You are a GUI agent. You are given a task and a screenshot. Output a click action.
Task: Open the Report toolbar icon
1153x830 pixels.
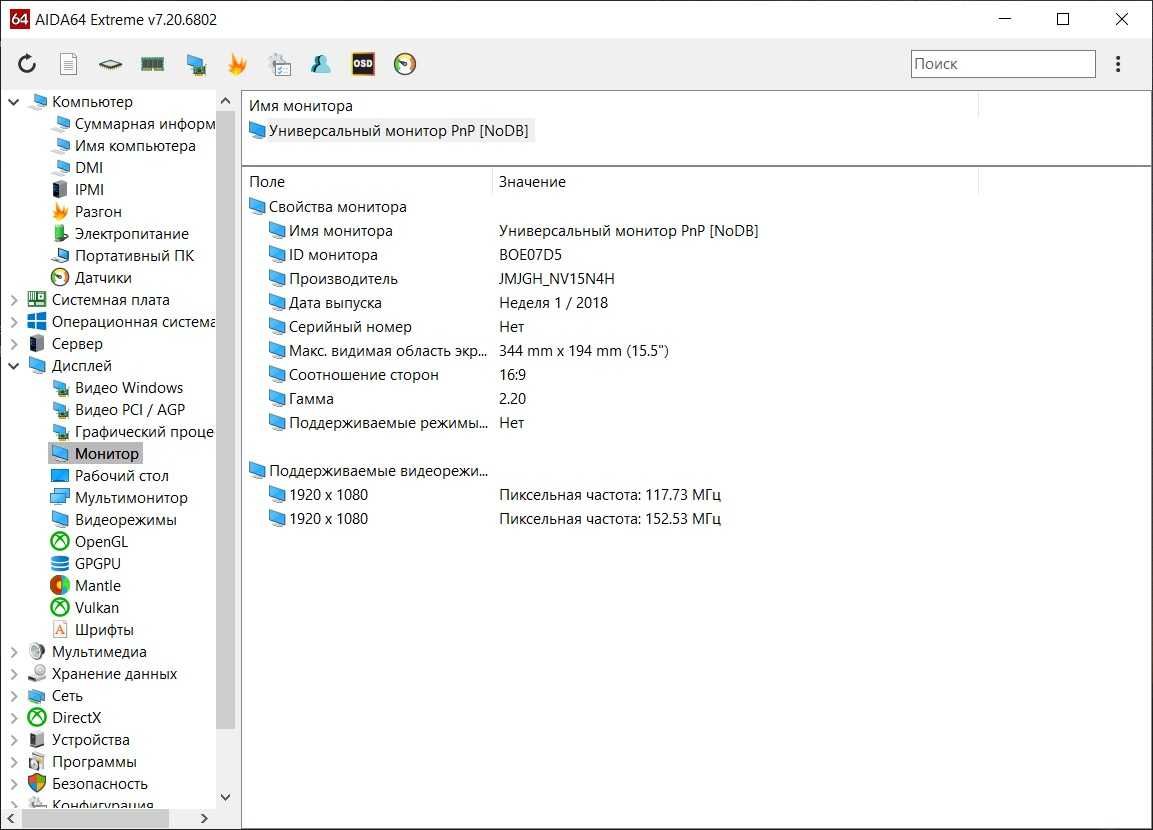(68, 64)
